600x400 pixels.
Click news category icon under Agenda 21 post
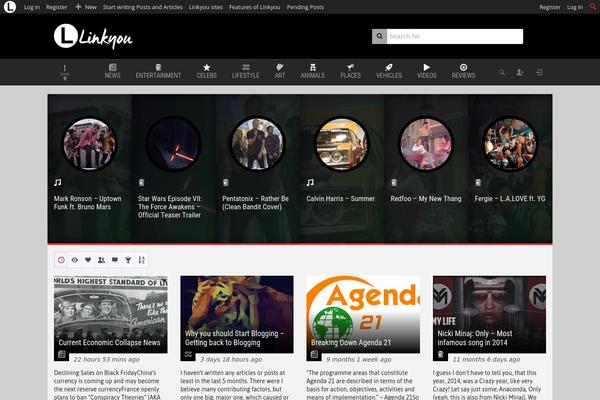(314, 354)
